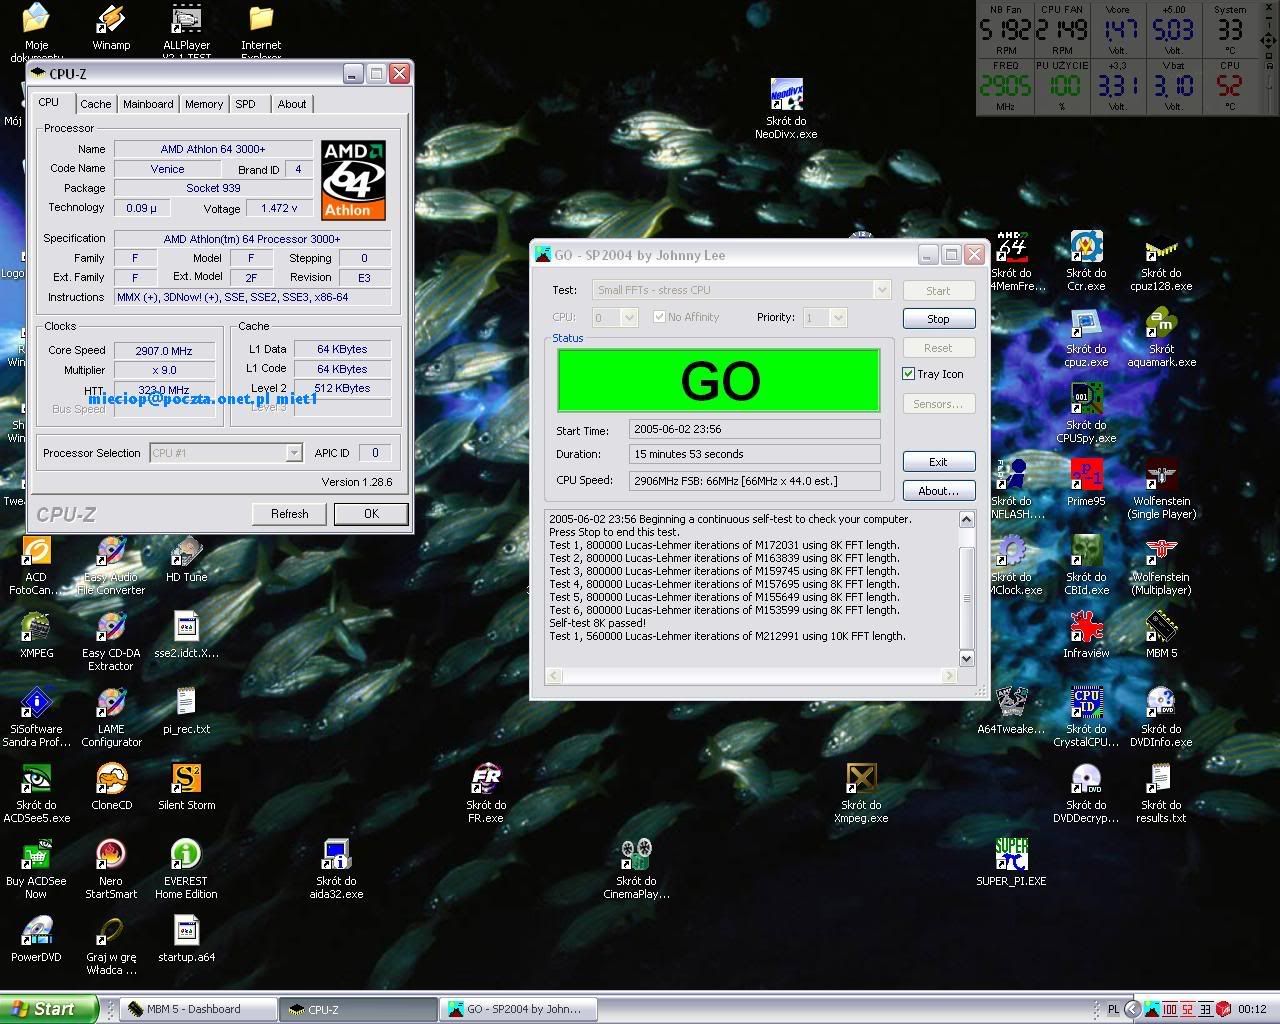Click the Exit button in SP2004
Viewport: 1280px width, 1024px height.
pos(938,462)
